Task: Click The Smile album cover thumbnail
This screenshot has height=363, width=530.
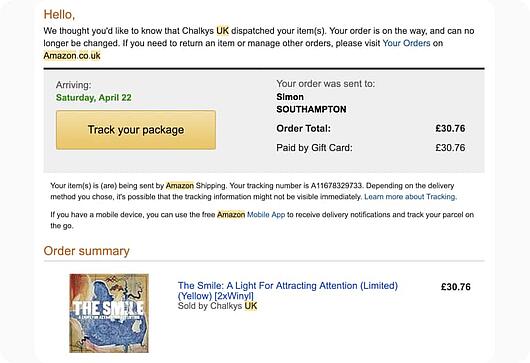Action: click(109, 313)
